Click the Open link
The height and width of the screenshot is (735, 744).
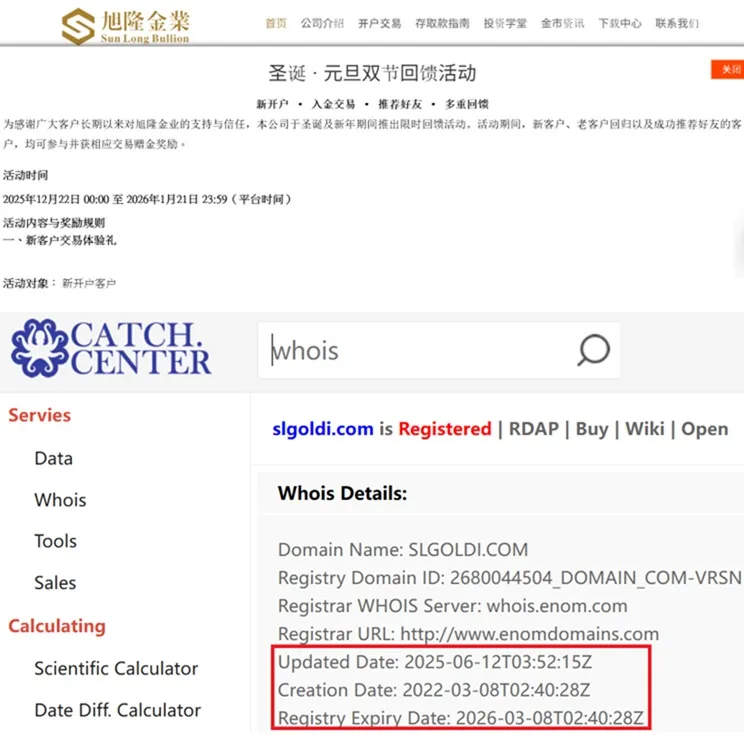coord(705,429)
